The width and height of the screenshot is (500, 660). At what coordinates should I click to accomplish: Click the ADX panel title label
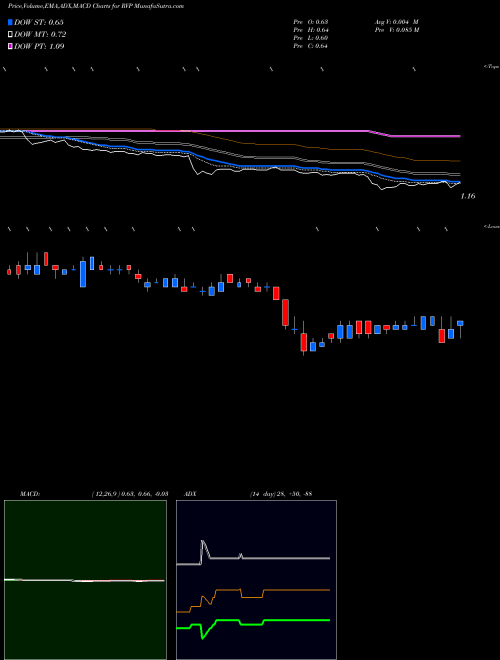click(x=190, y=494)
